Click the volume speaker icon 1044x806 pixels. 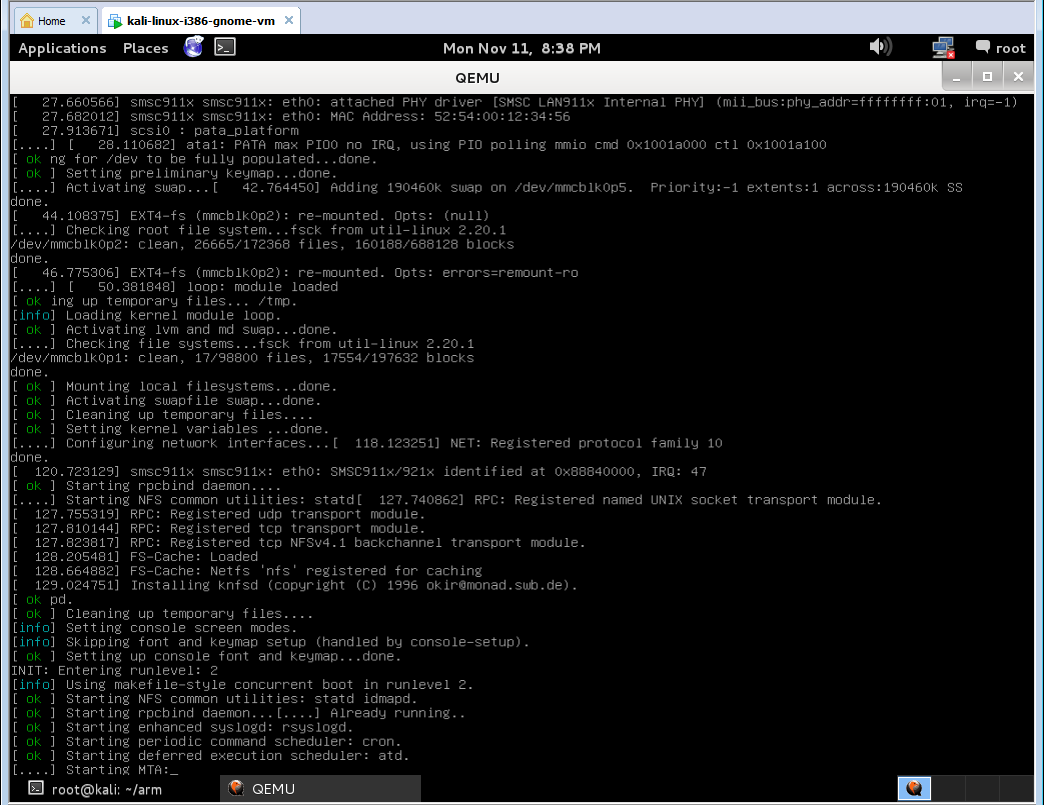880,47
